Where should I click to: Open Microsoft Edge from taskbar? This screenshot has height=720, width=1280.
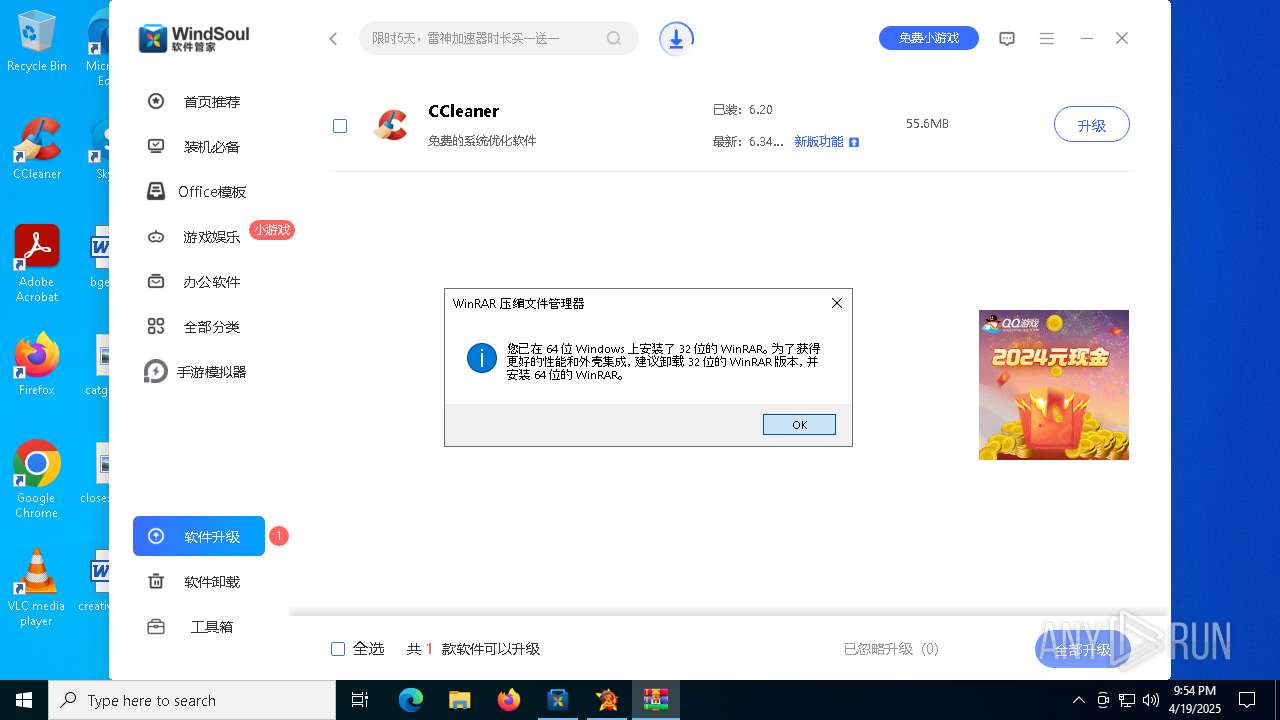click(411, 700)
